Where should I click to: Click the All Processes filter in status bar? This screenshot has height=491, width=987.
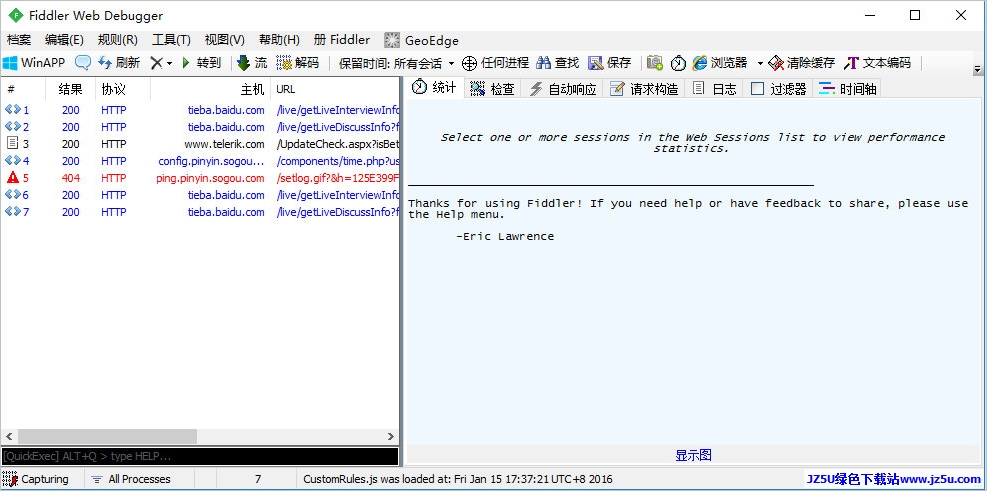(x=131, y=479)
